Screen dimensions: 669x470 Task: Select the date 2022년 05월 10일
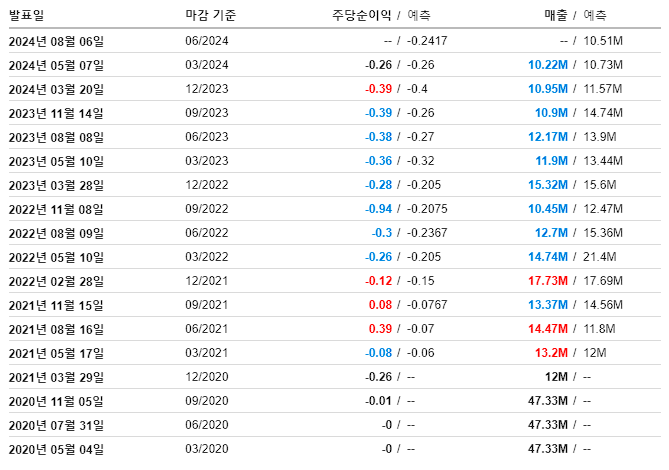point(56,257)
